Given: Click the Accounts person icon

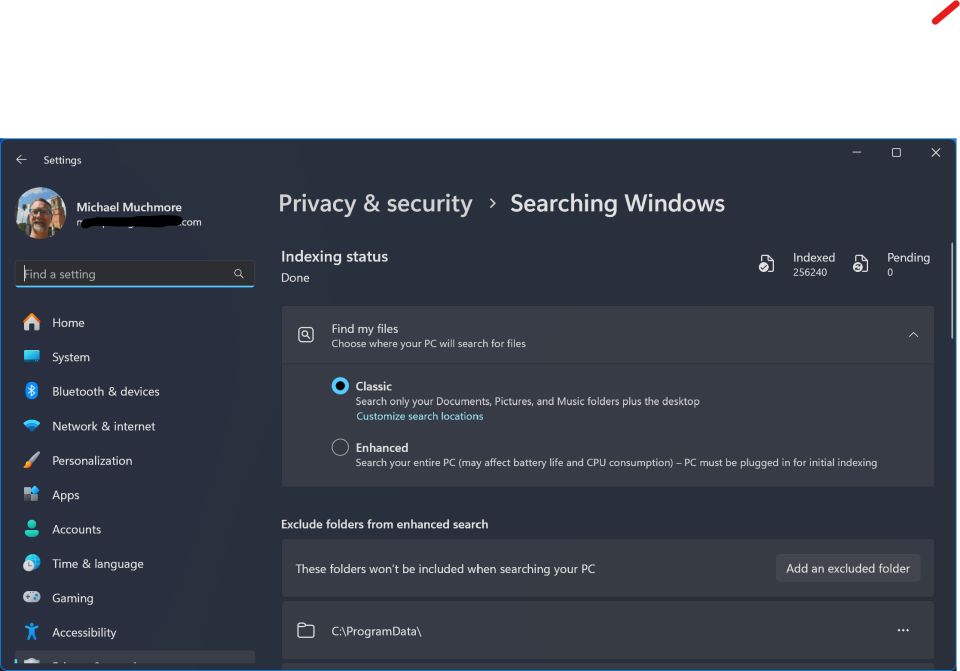Looking at the screenshot, I should (32, 529).
